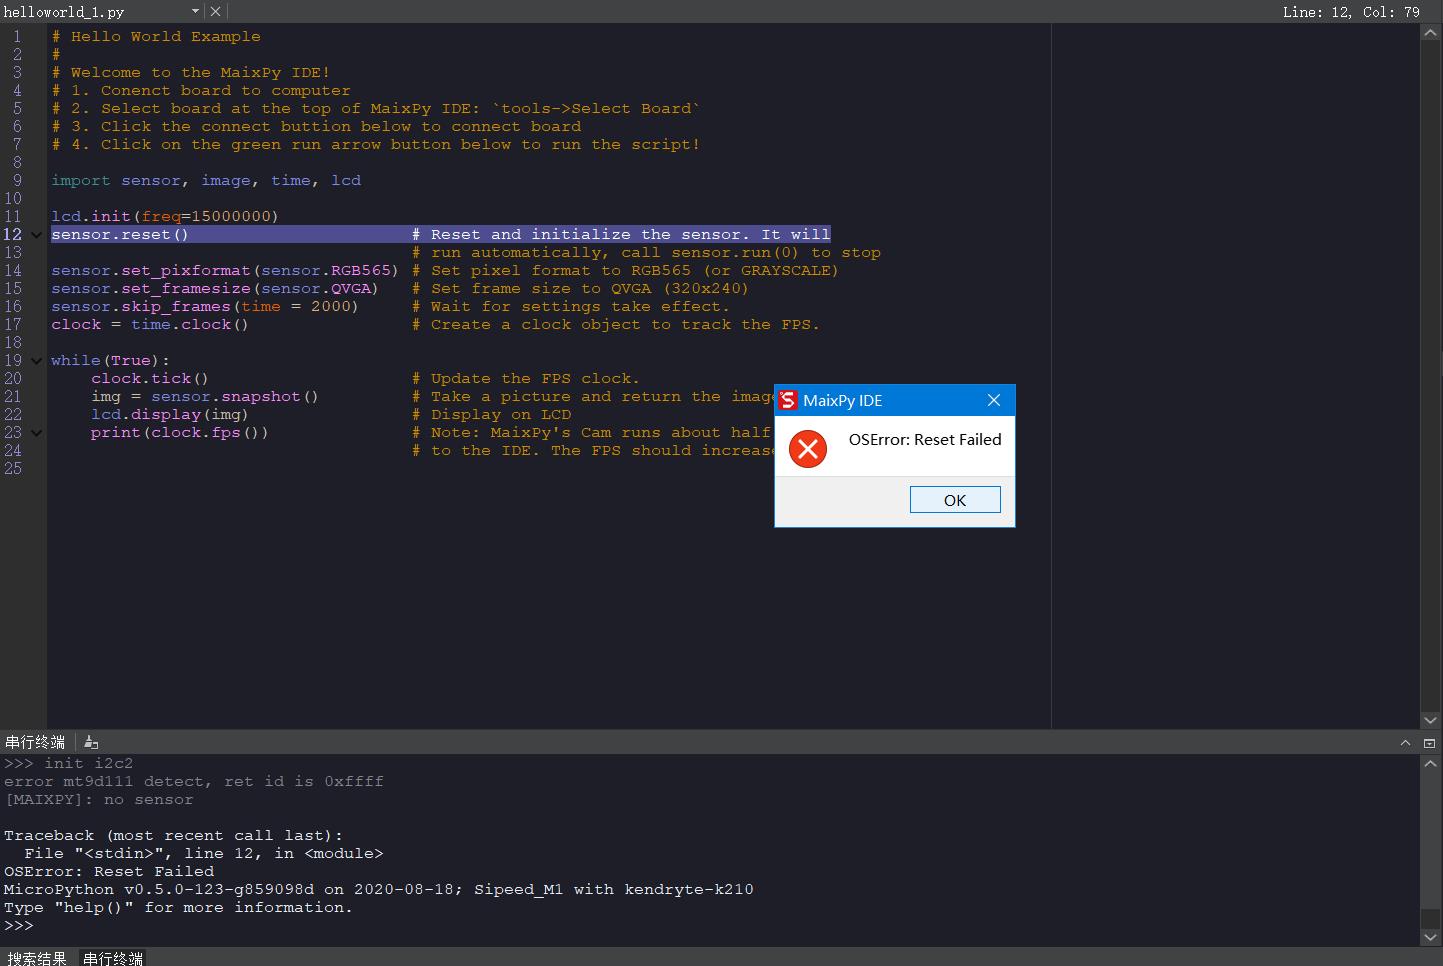
Task: Click the '# Hello World Example' comment
Action: [x=156, y=36]
